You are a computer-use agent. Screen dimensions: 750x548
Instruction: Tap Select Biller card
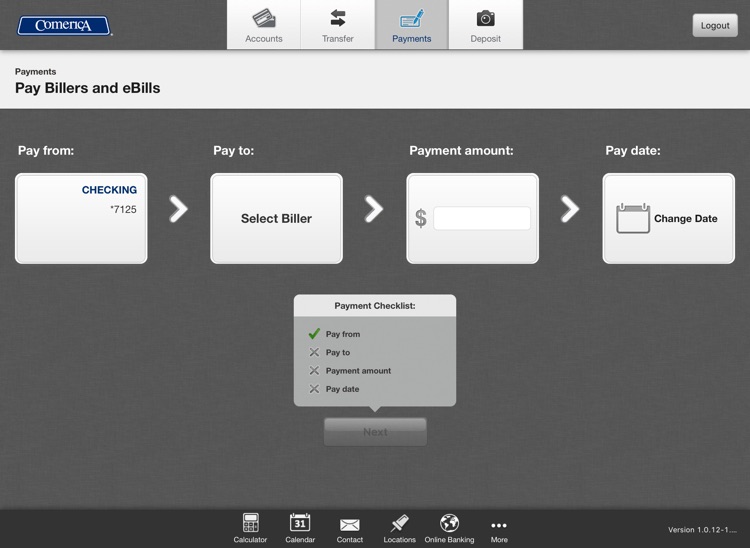[x=276, y=218]
